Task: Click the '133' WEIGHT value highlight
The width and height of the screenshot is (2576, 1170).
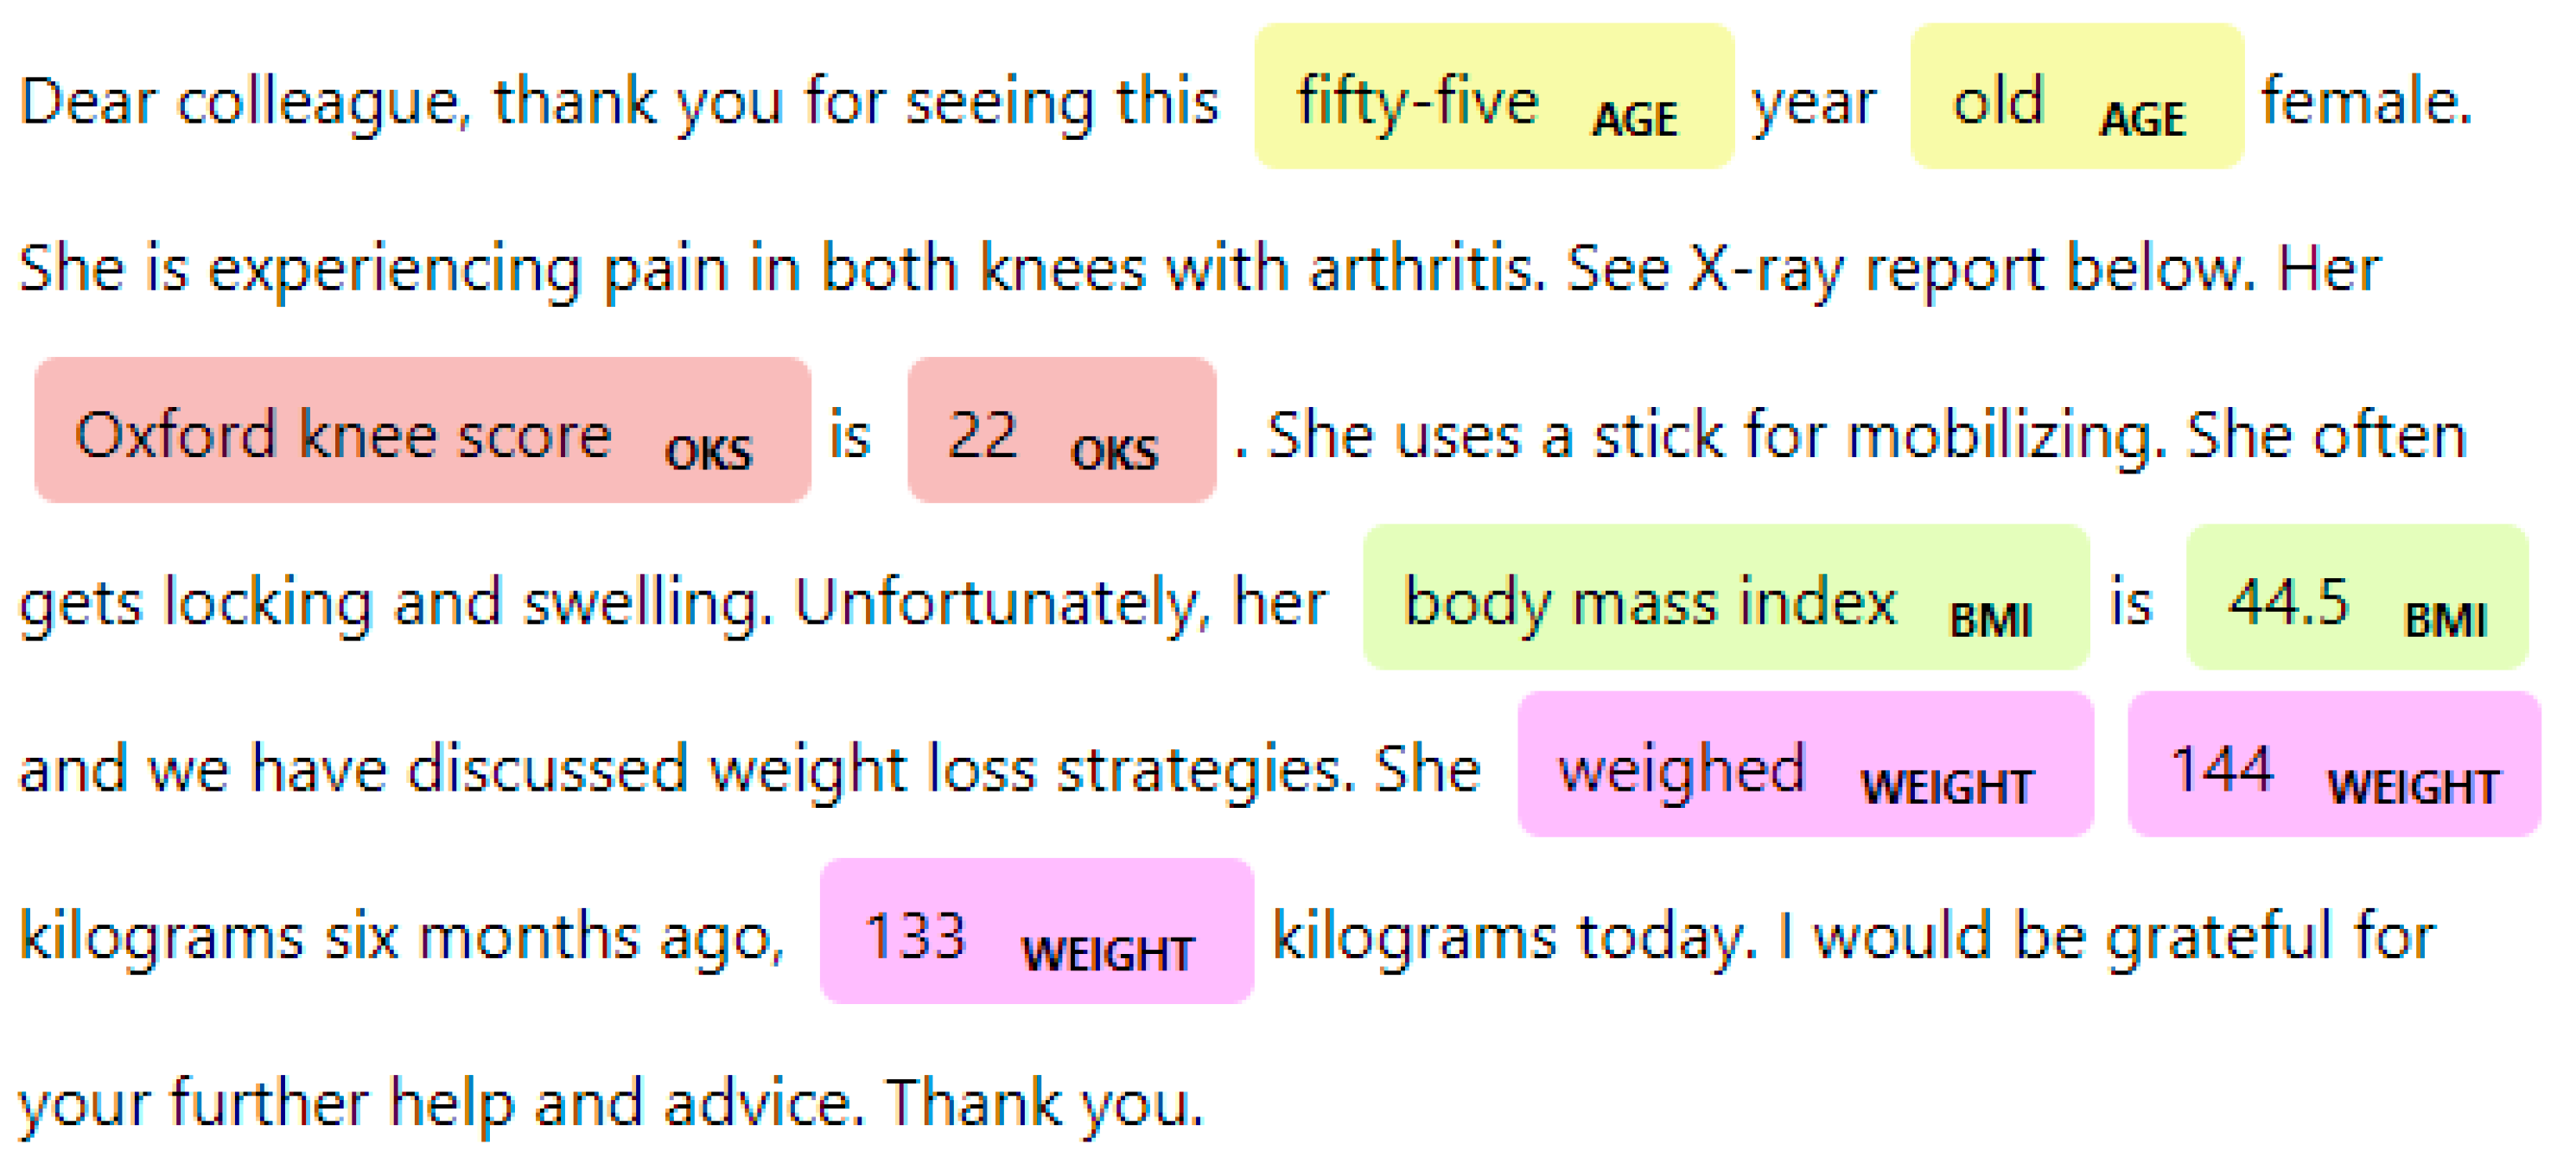Action: [x=1037, y=931]
